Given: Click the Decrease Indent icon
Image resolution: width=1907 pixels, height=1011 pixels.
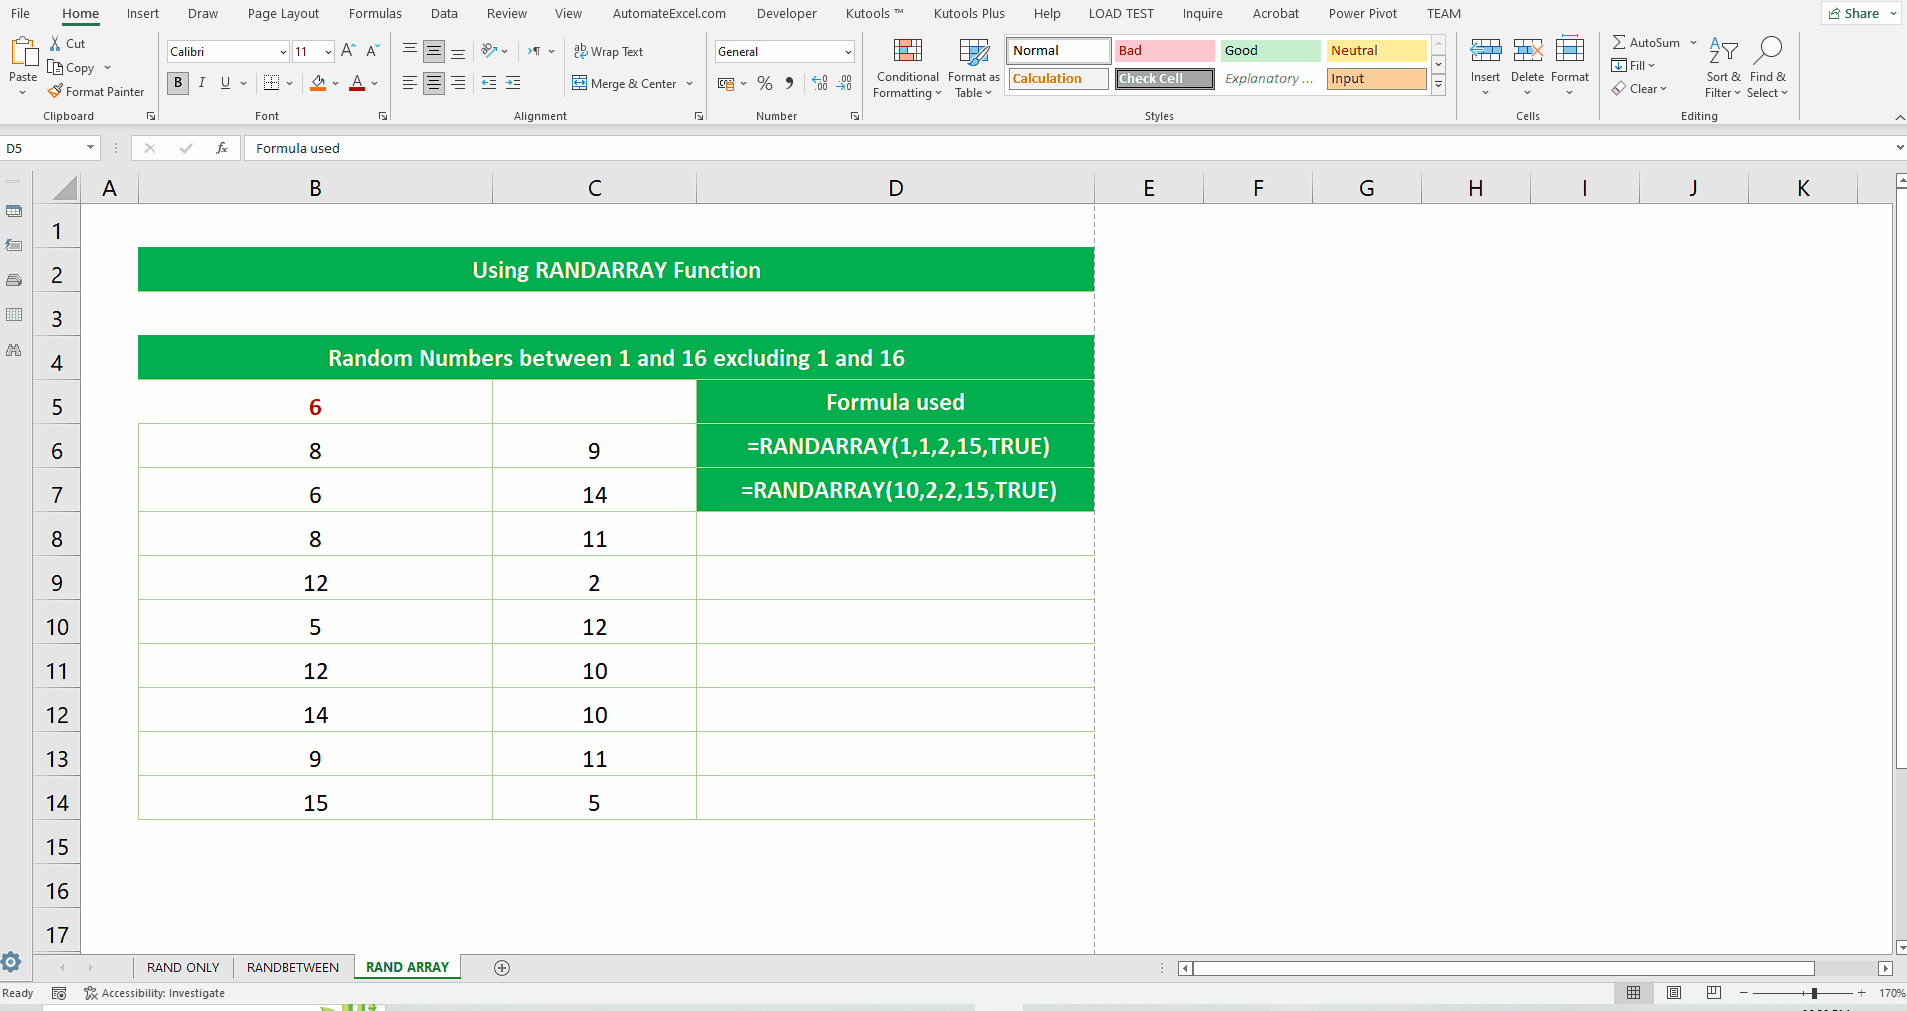Looking at the screenshot, I should pos(489,83).
